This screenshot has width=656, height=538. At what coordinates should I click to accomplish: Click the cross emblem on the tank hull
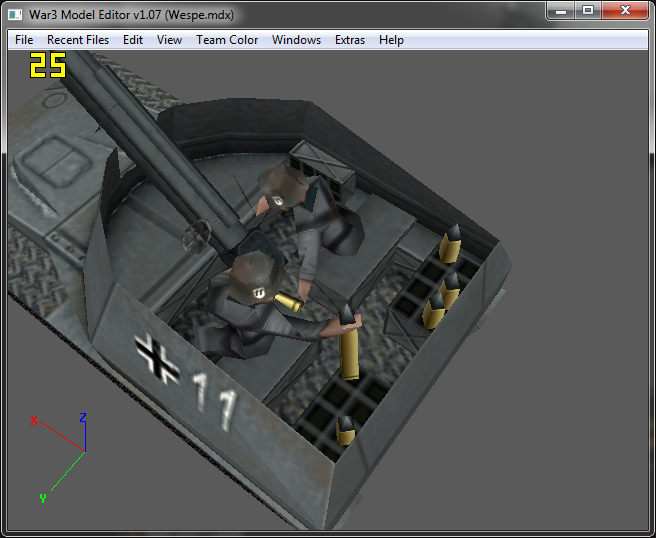(x=157, y=359)
